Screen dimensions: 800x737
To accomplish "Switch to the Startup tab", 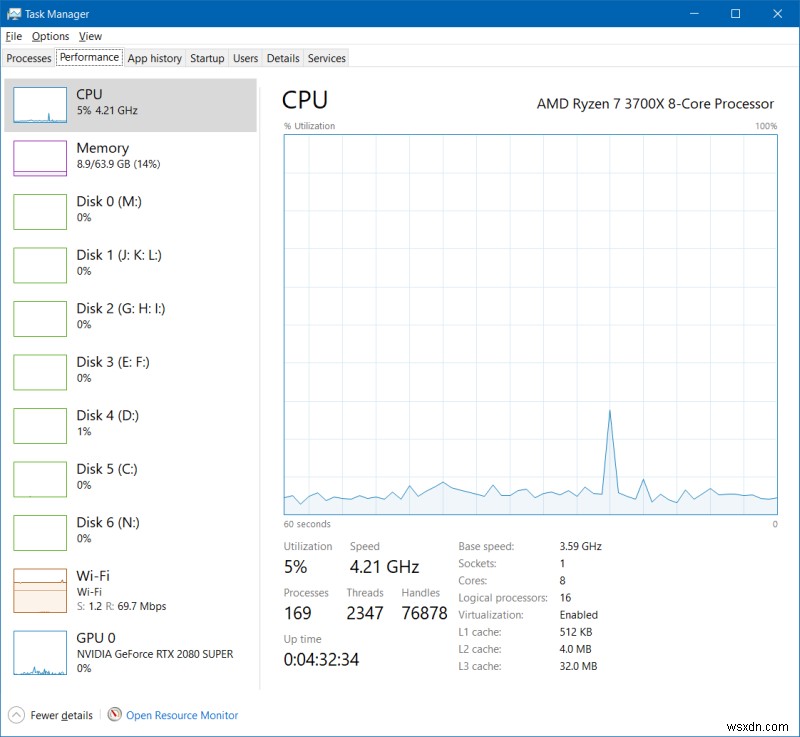I will [x=207, y=58].
